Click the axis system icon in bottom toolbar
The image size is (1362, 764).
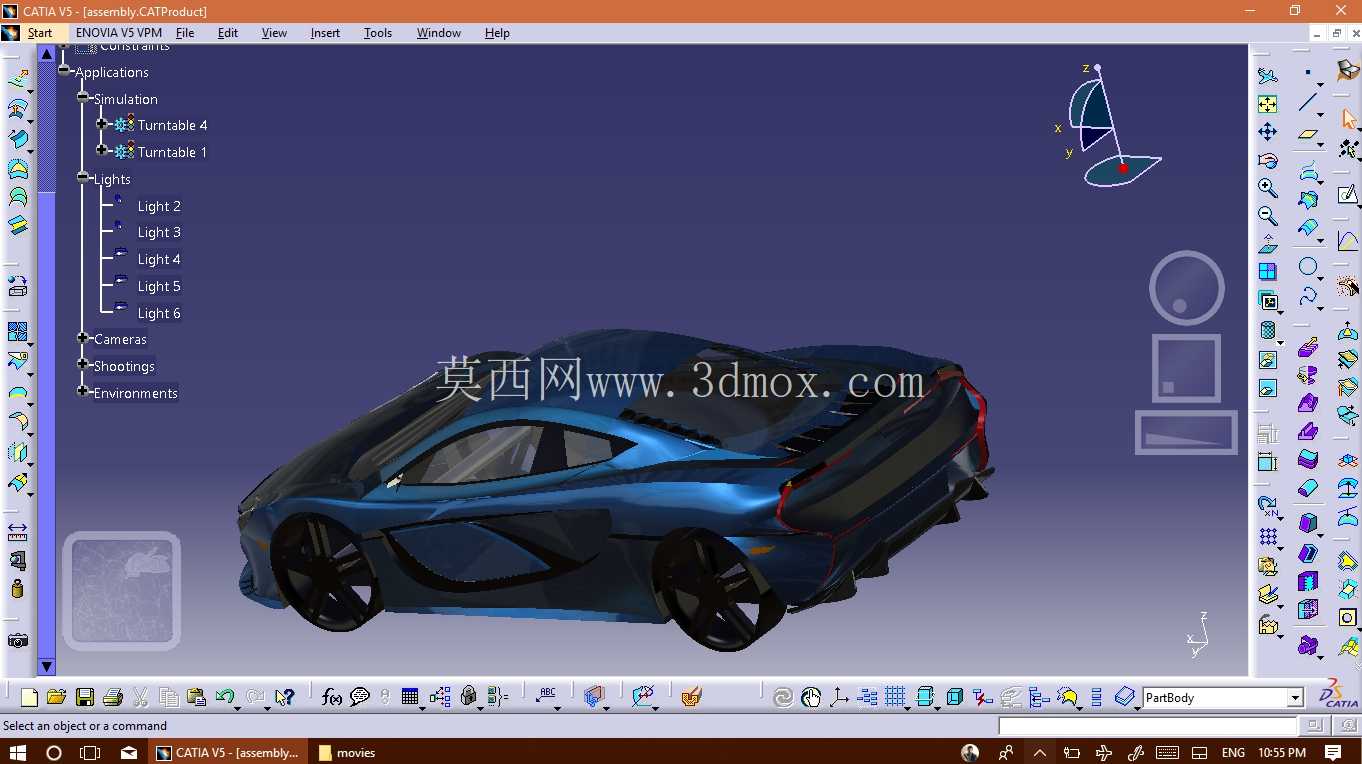pyautogui.click(x=839, y=697)
